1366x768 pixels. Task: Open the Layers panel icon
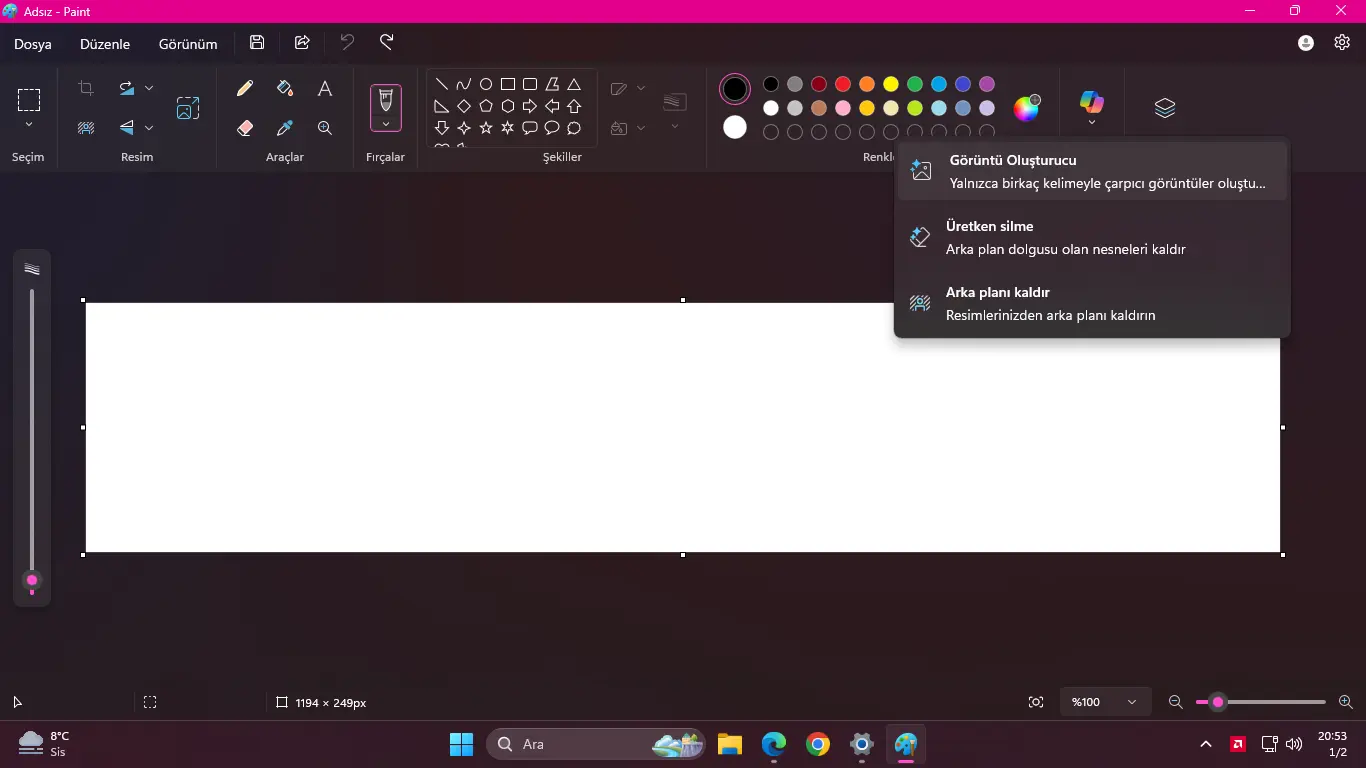[x=1165, y=108]
